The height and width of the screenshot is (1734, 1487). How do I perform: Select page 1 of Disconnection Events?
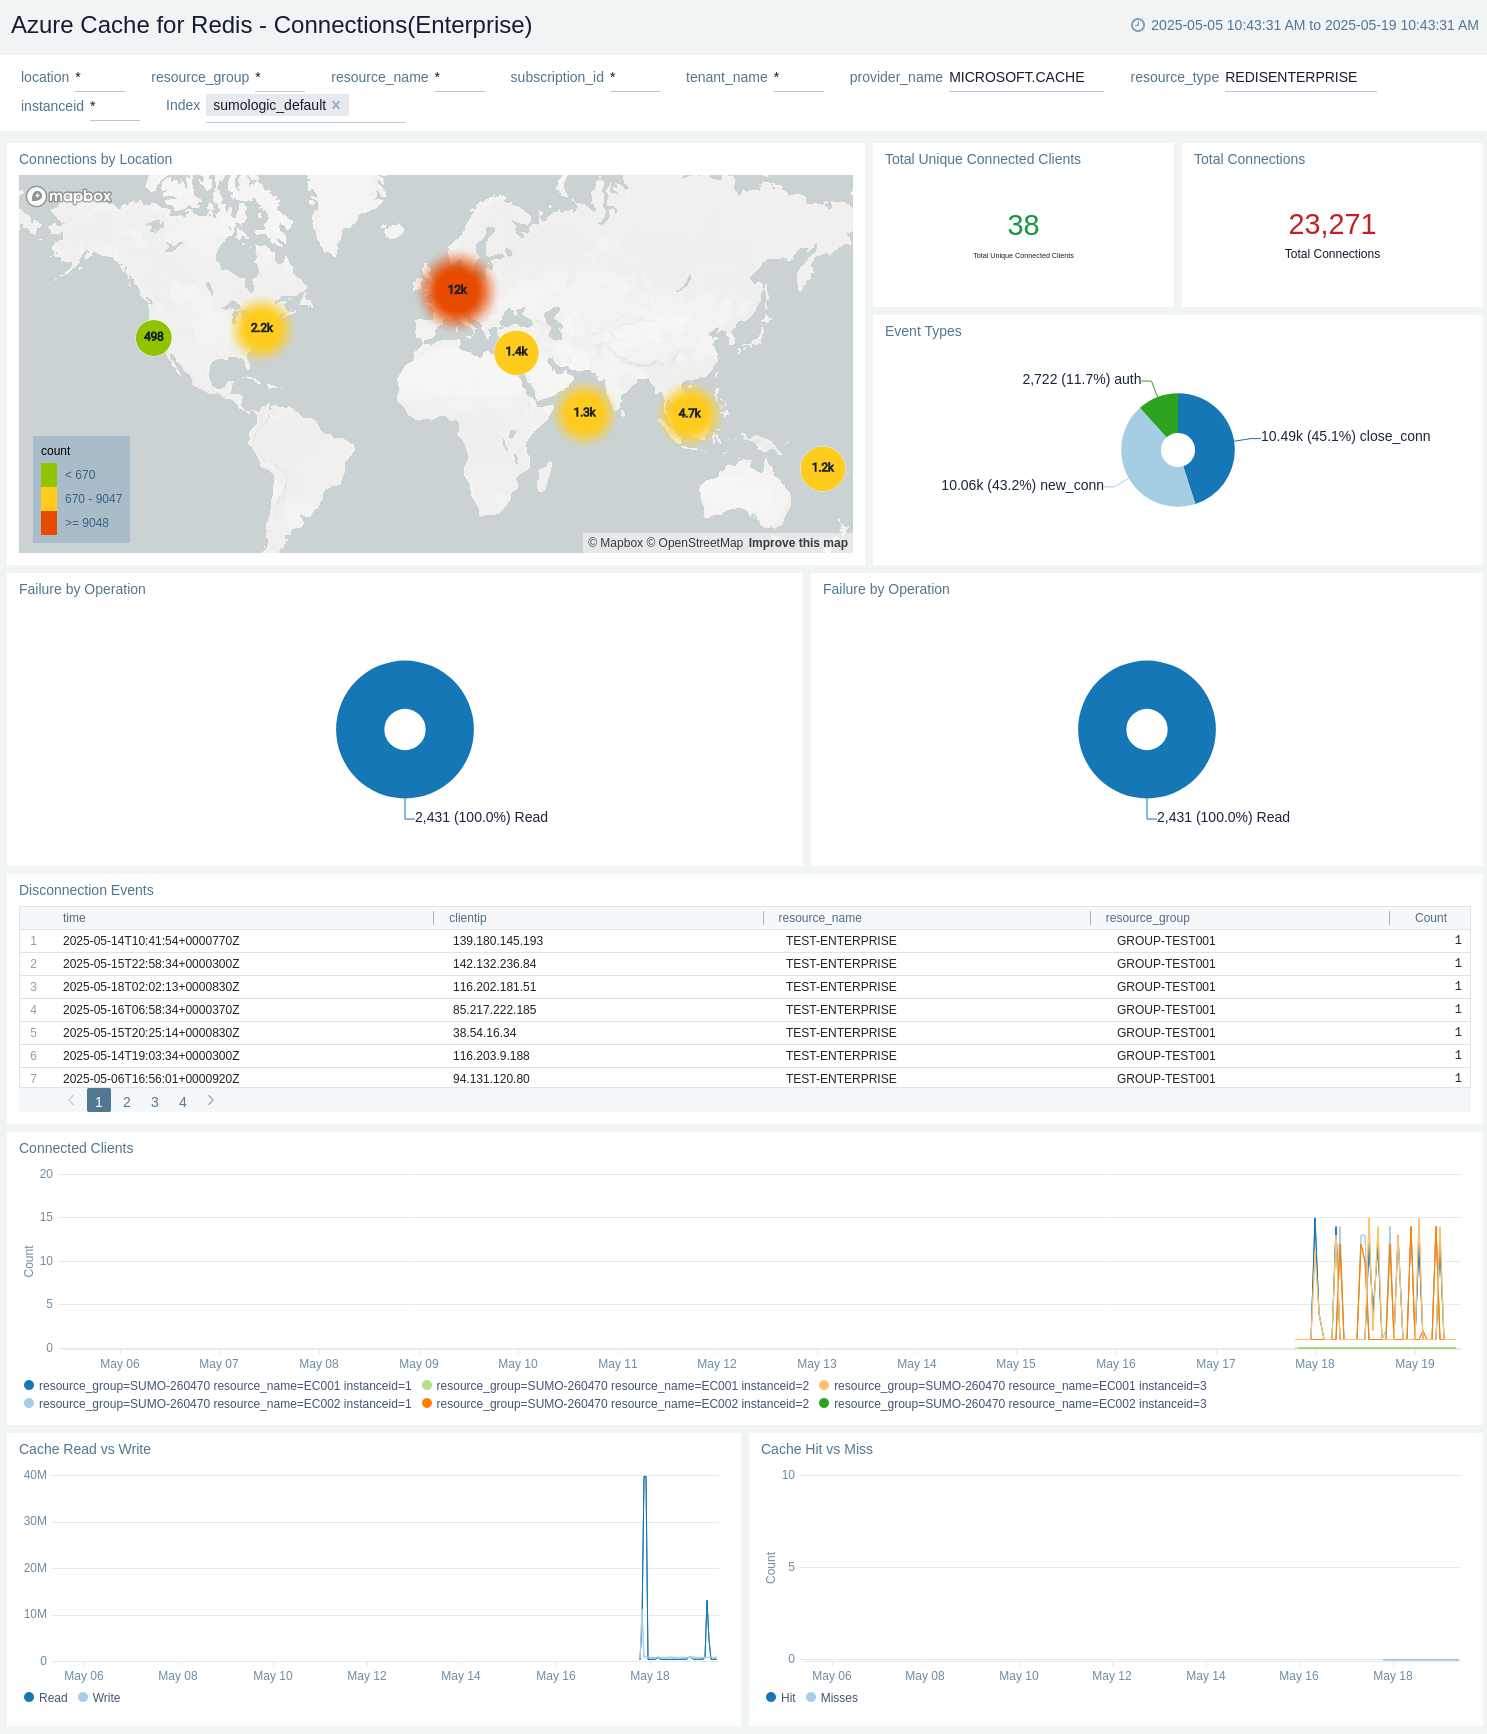click(99, 1101)
